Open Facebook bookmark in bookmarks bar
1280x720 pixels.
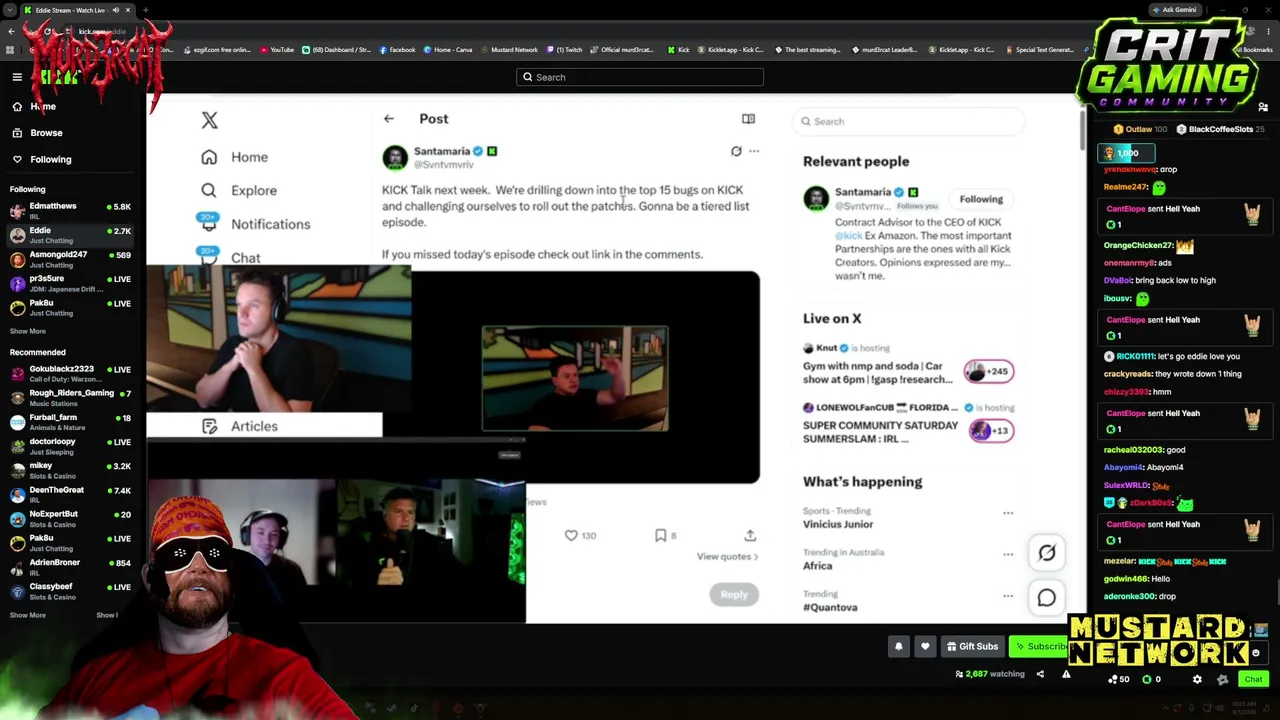coord(397,50)
